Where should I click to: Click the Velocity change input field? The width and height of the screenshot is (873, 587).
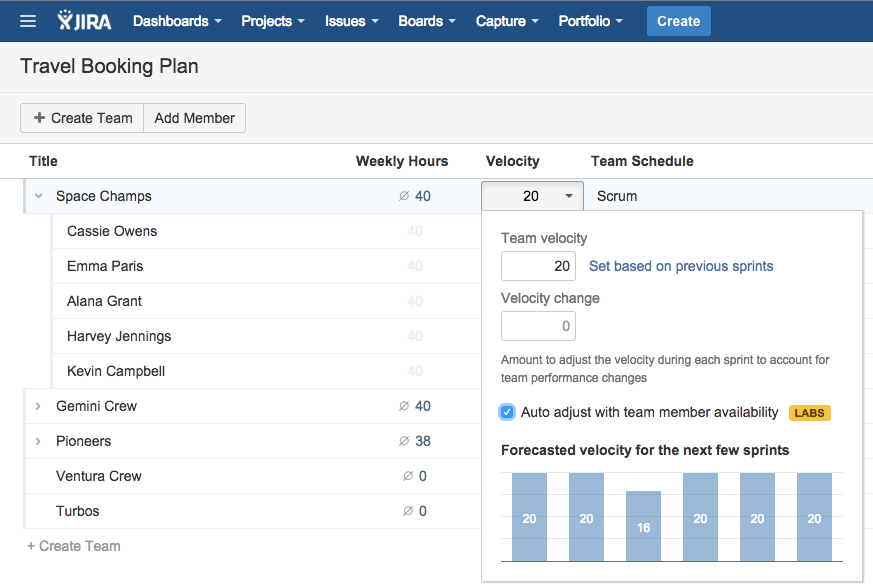click(538, 326)
